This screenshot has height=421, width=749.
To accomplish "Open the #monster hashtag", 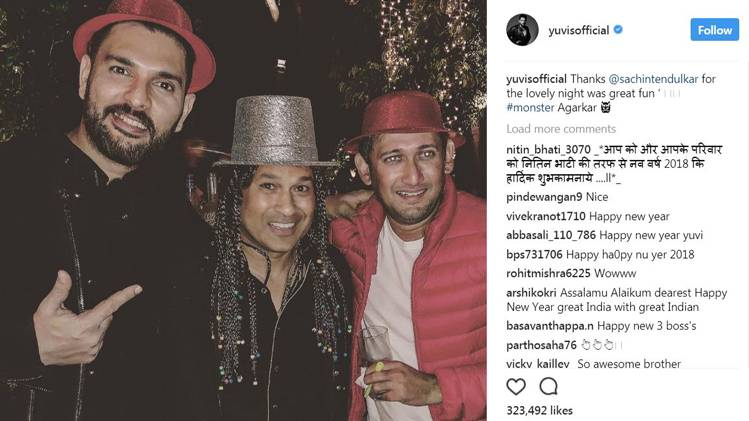I will 530,108.
